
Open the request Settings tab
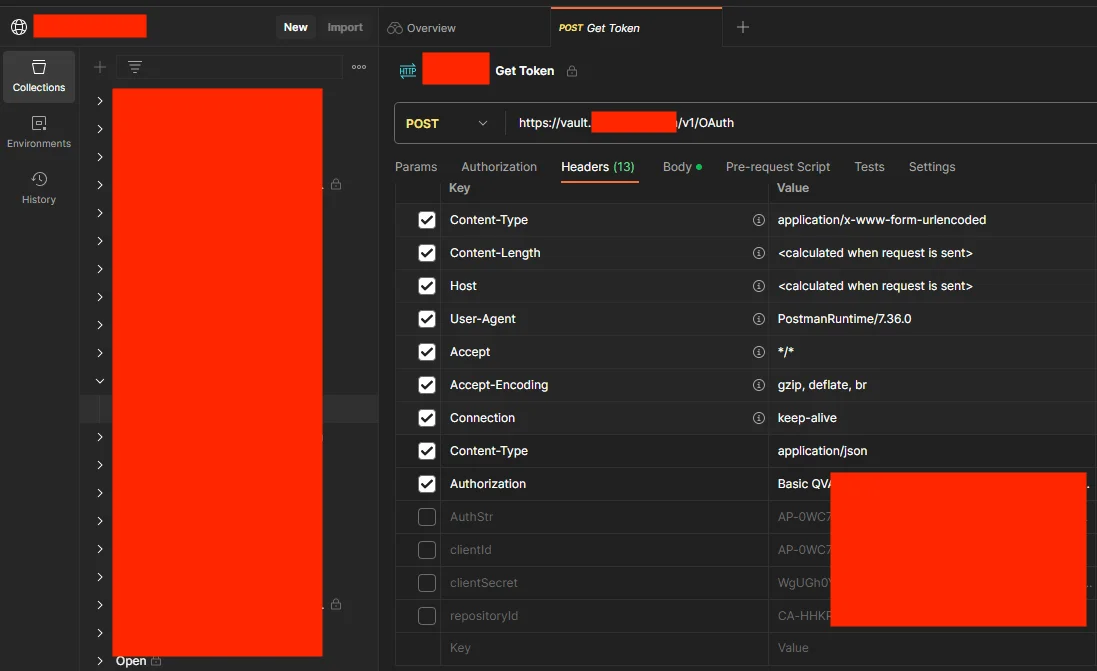coord(932,167)
